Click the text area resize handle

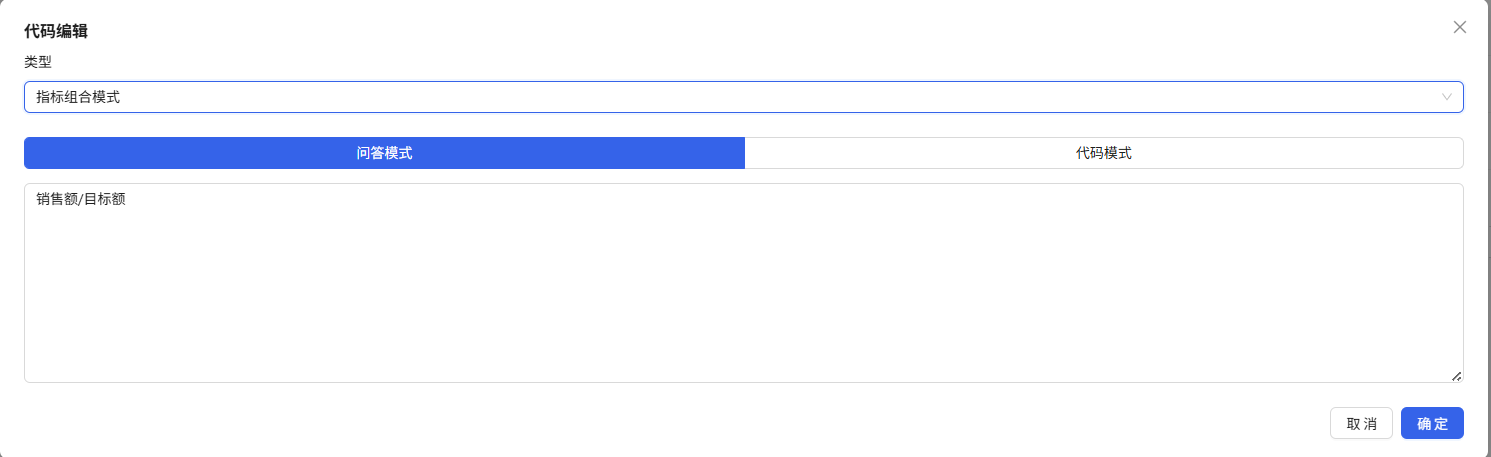pyautogui.click(x=1456, y=376)
